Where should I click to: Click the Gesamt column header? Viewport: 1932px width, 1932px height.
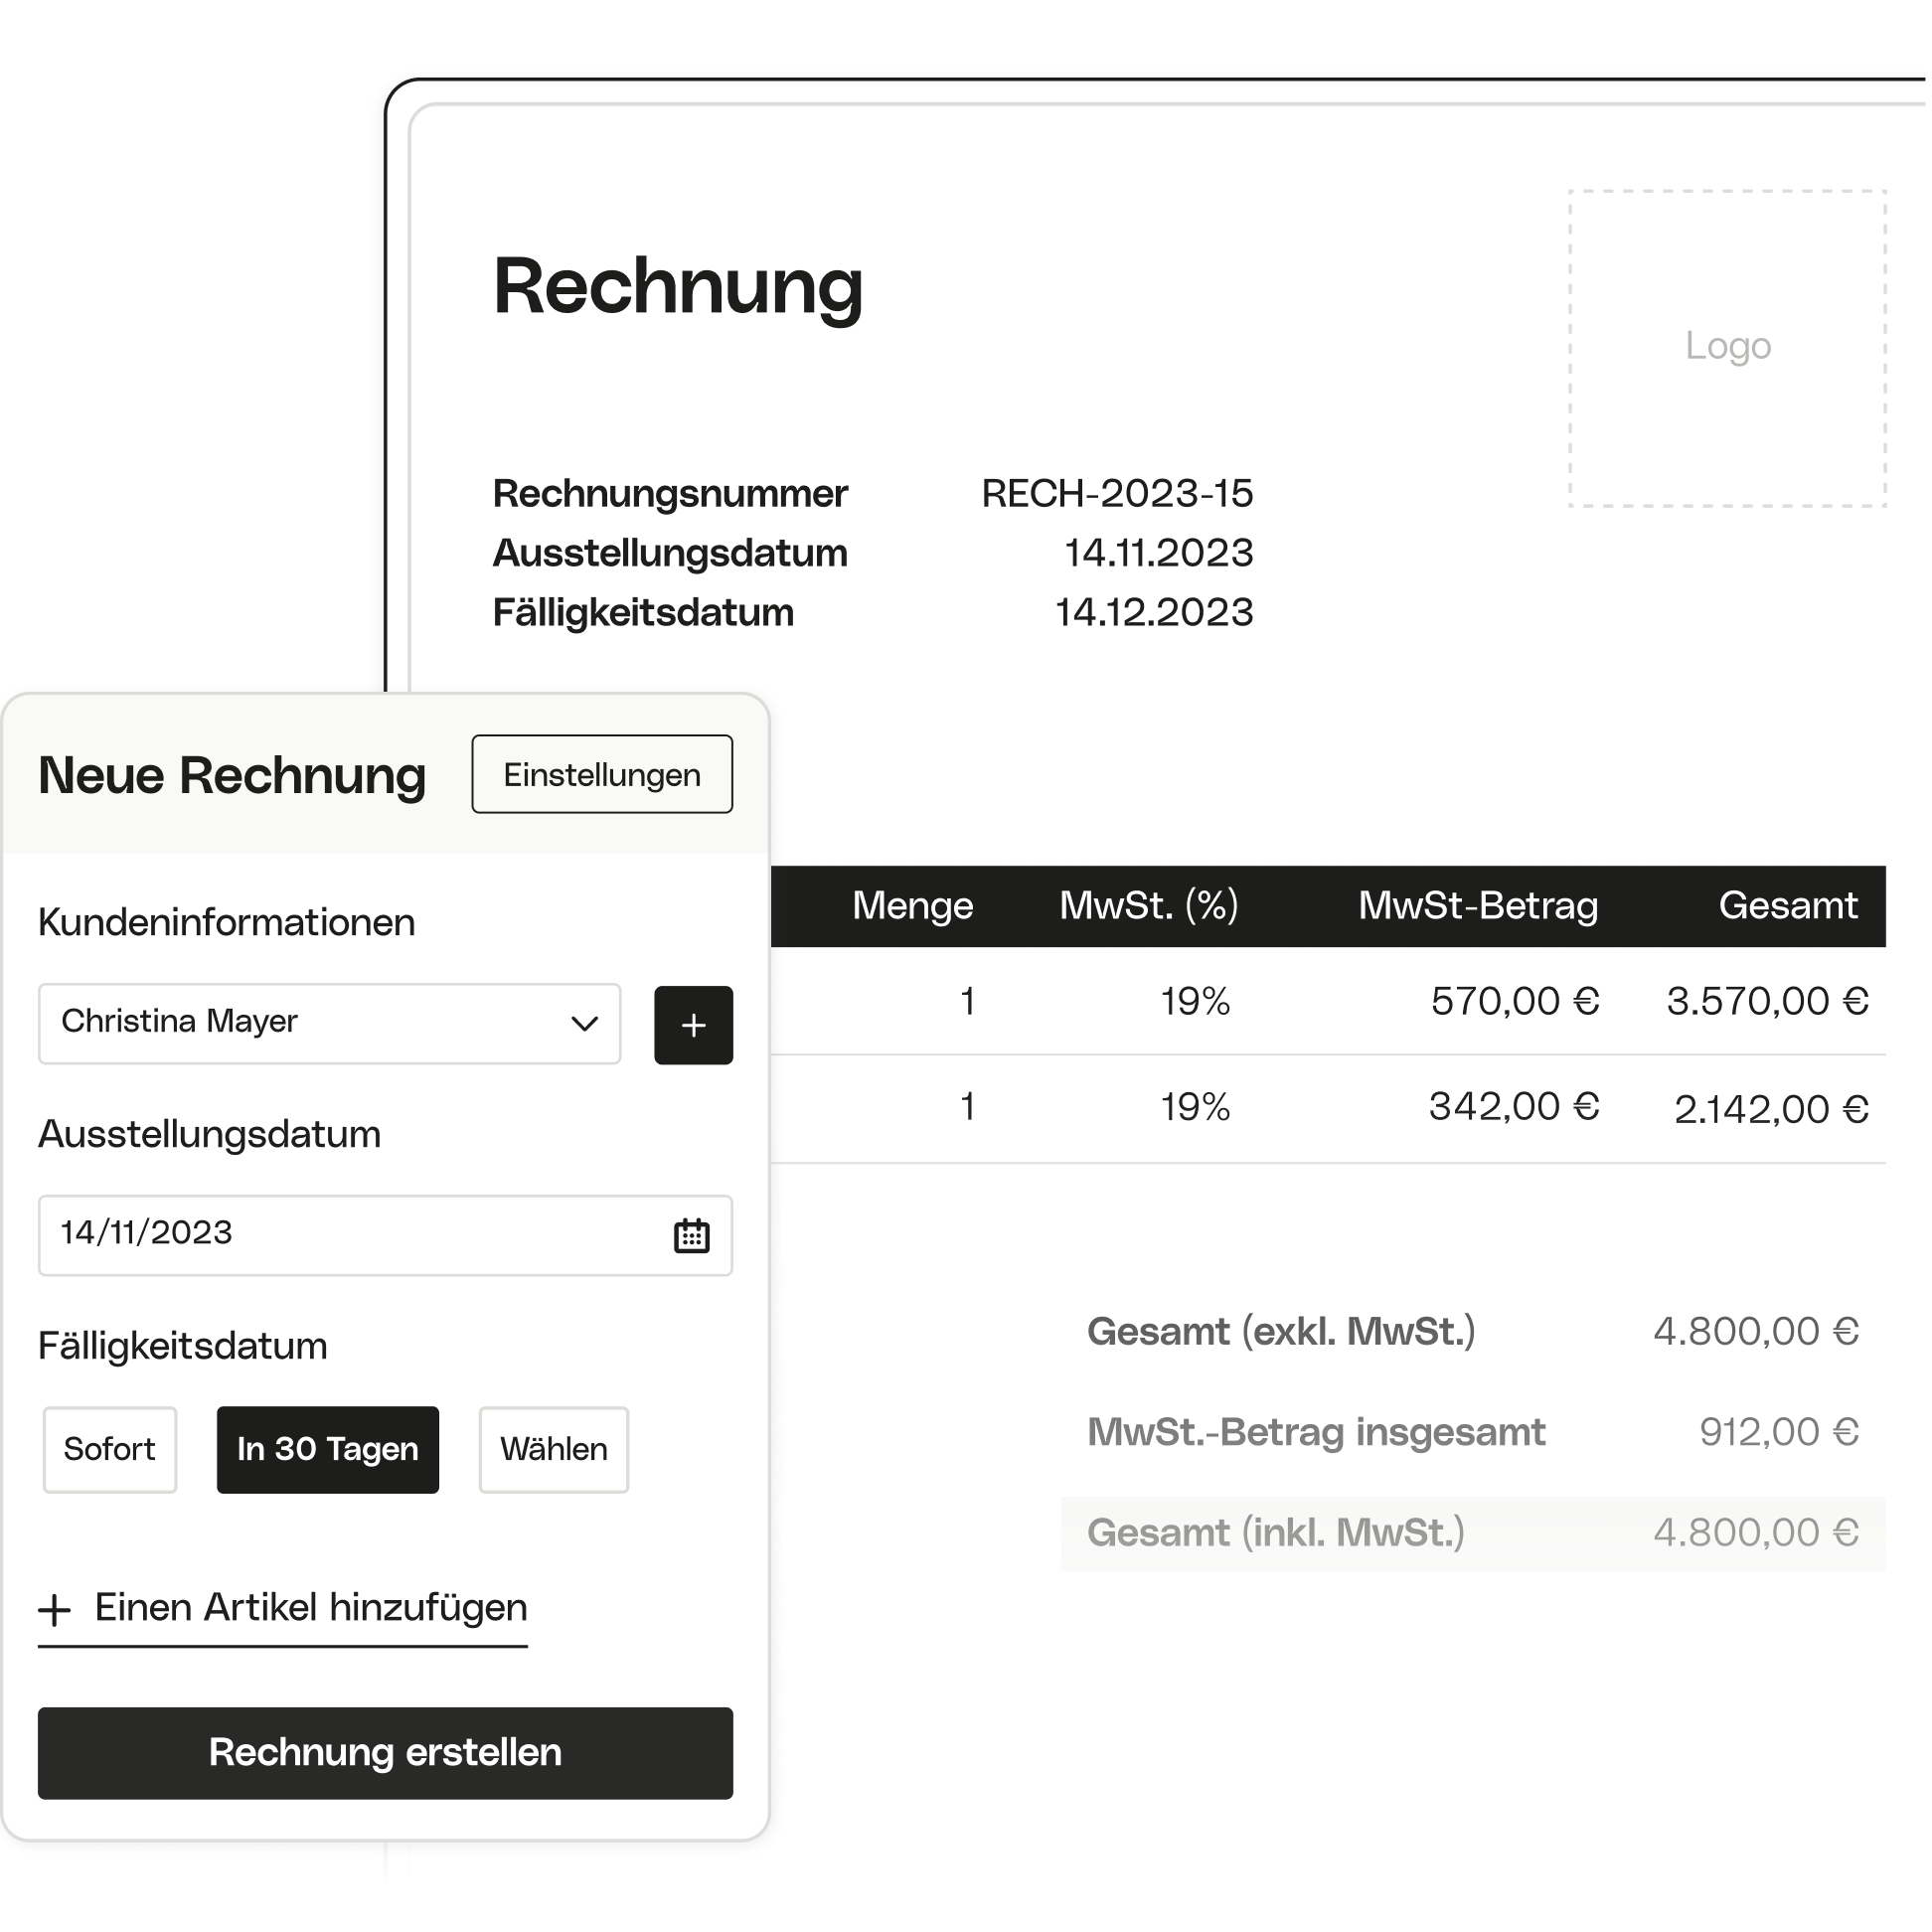1788,905
